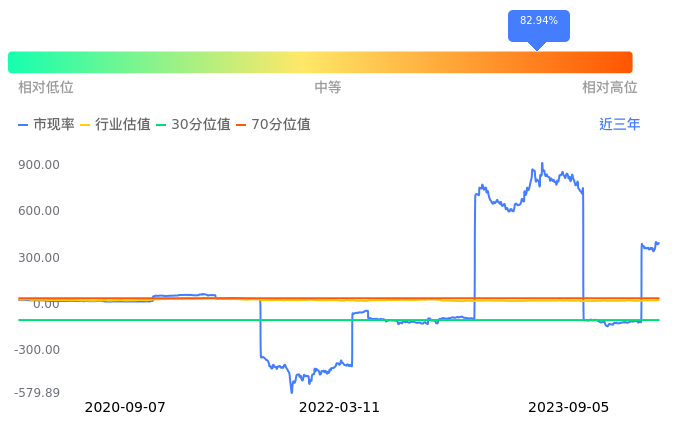686x442 pixels.
Task: Toggle the 30分位值 legend label
Action: tap(201, 125)
